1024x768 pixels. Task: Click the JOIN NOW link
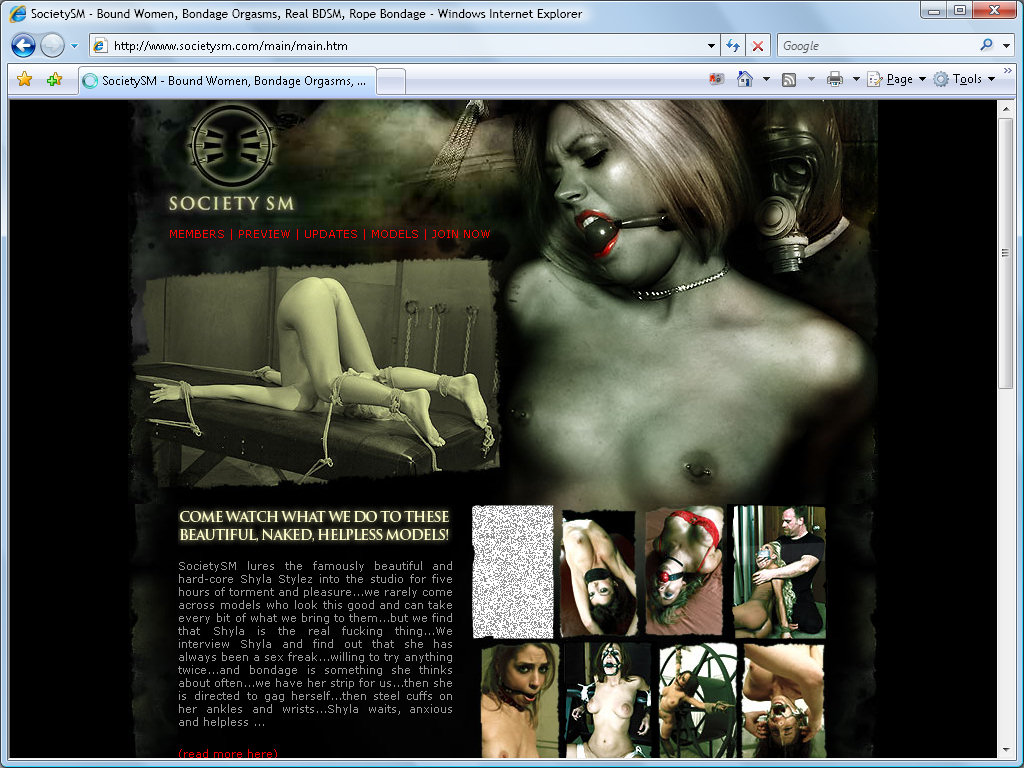point(460,234)
